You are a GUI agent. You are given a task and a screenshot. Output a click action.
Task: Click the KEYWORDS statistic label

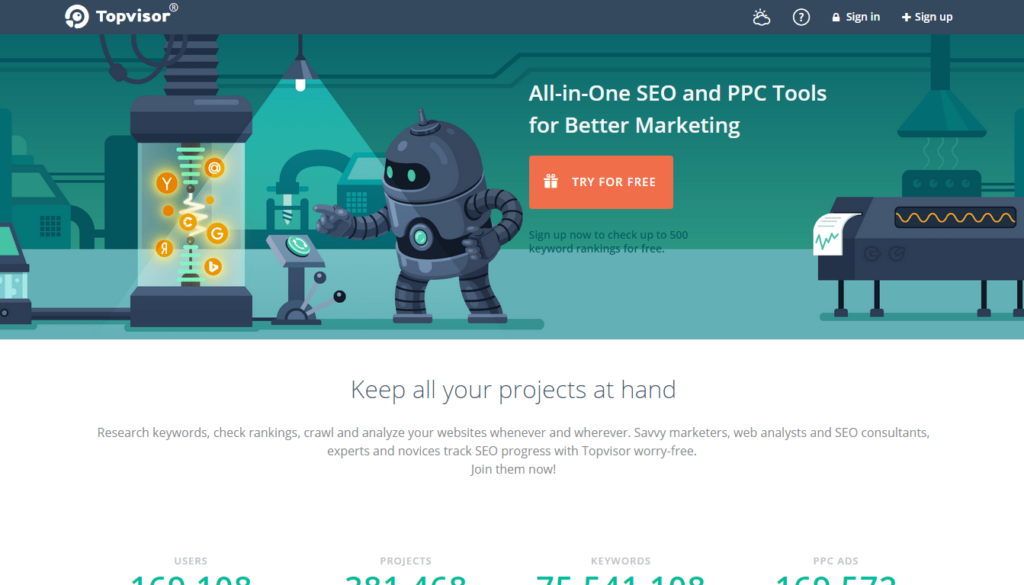(620, 561)
